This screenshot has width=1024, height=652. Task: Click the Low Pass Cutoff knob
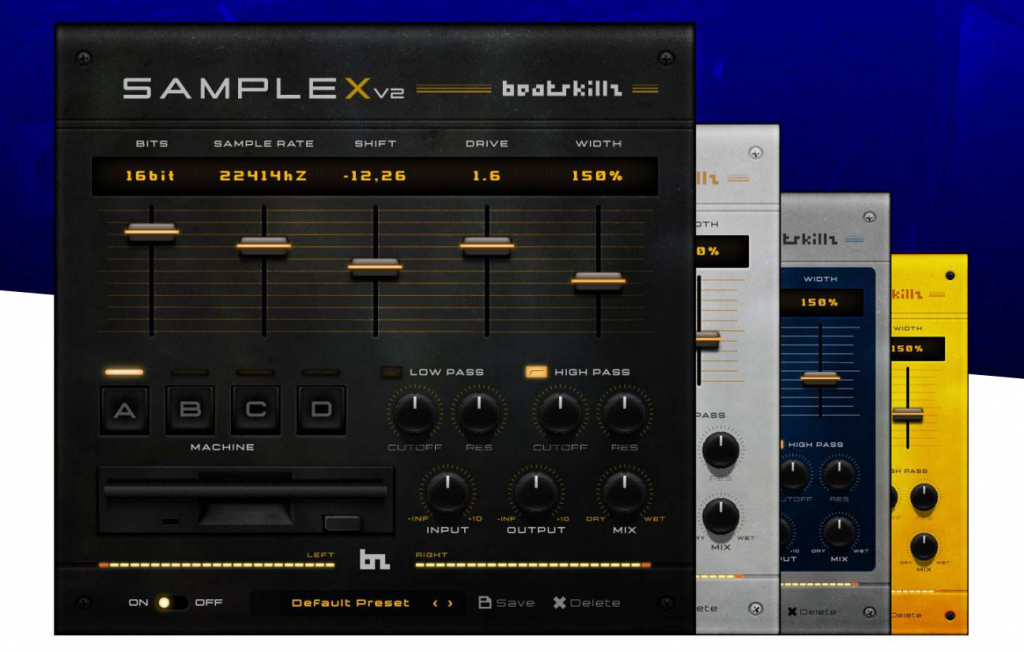point(415,414)
